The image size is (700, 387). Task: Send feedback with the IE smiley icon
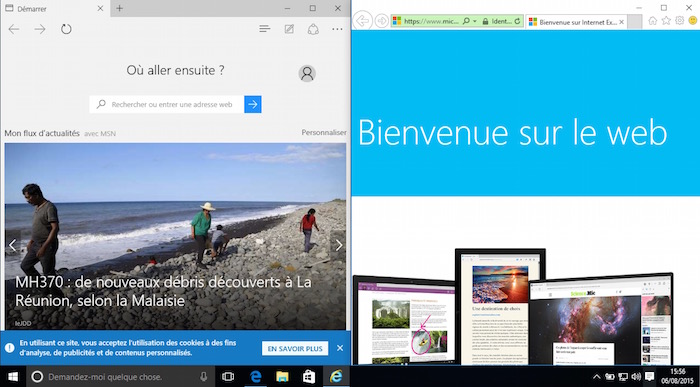tap(693, 21)
